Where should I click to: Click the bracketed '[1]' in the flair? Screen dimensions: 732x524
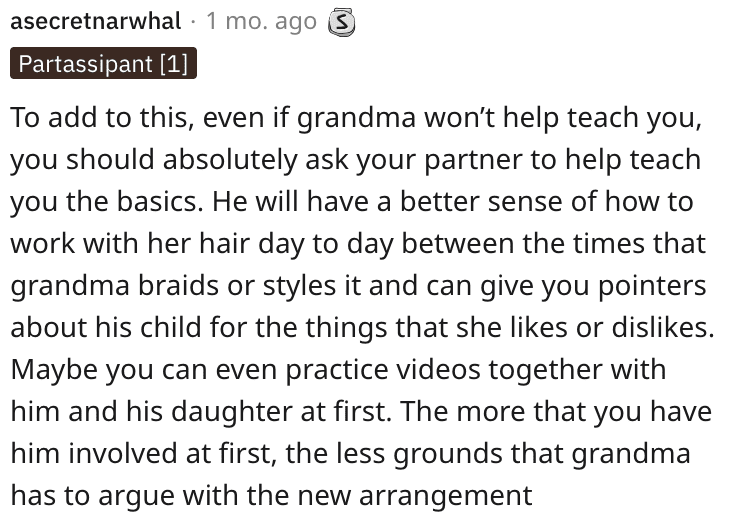click(174, 64)
